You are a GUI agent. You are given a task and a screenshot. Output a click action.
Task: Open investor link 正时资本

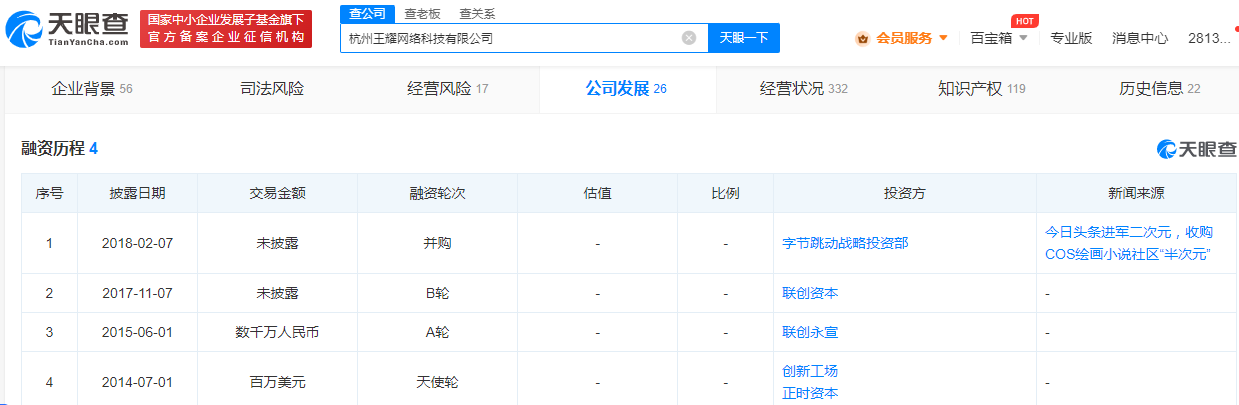click(x=810, y=393)
